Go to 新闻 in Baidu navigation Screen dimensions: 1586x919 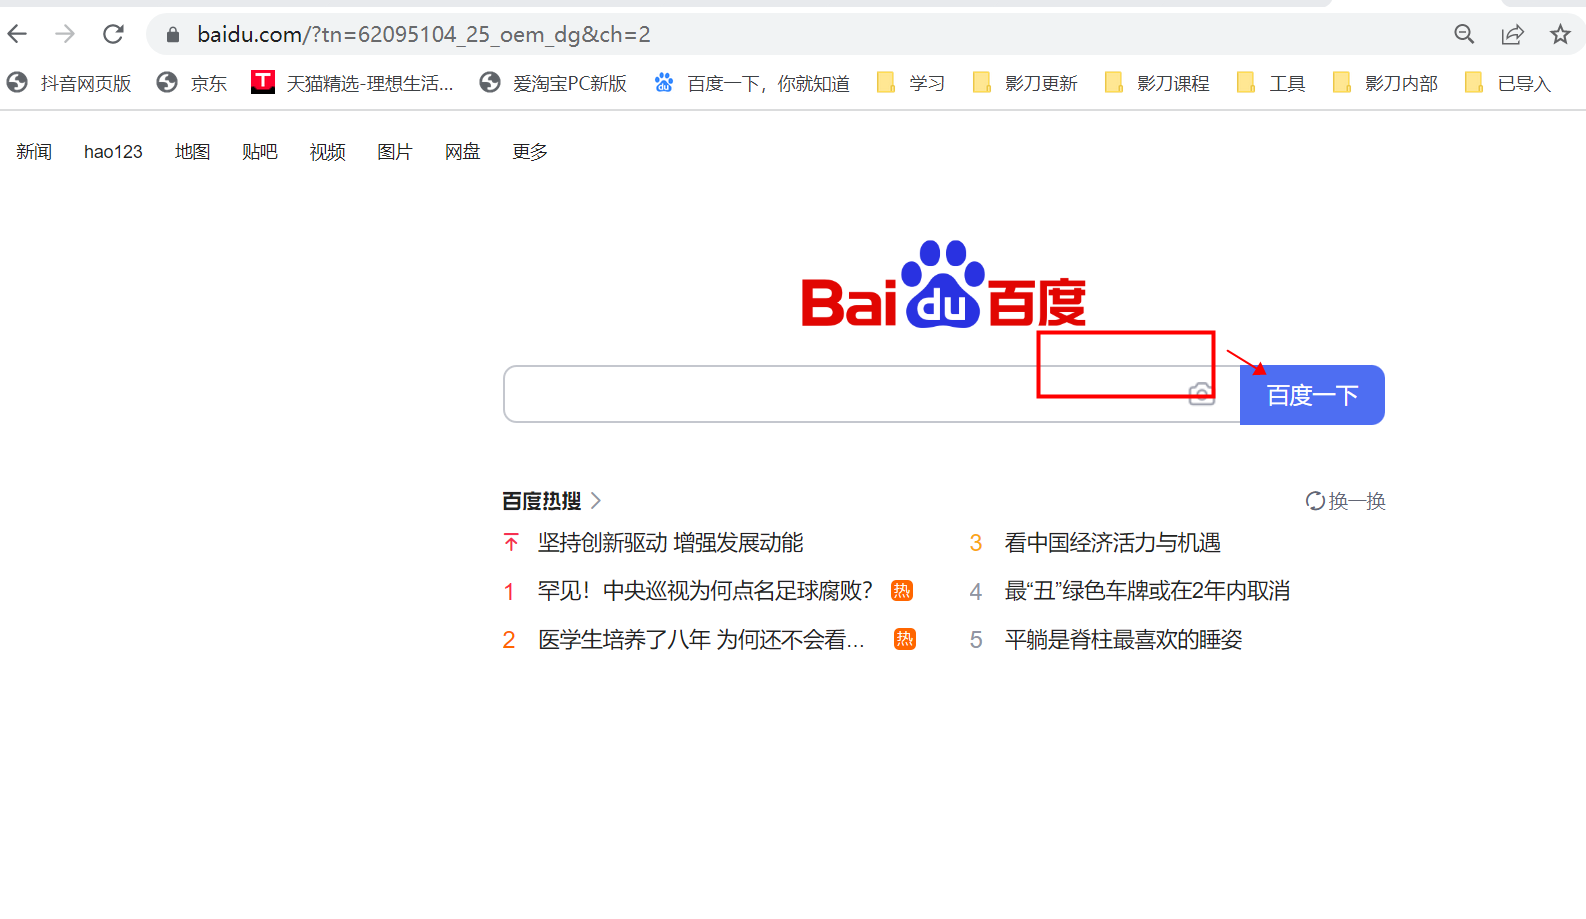34,152
